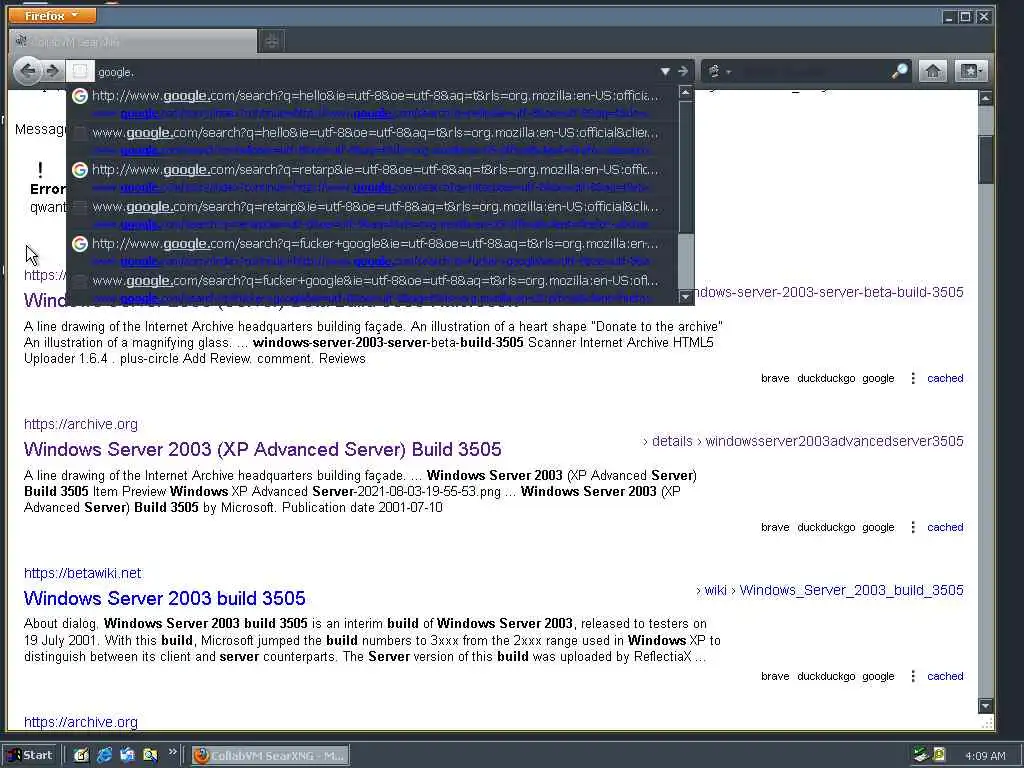Click details › windowsserver2003advancedserver3505 breadcrumb
1024x768 pixels.
tap(803, 441)
